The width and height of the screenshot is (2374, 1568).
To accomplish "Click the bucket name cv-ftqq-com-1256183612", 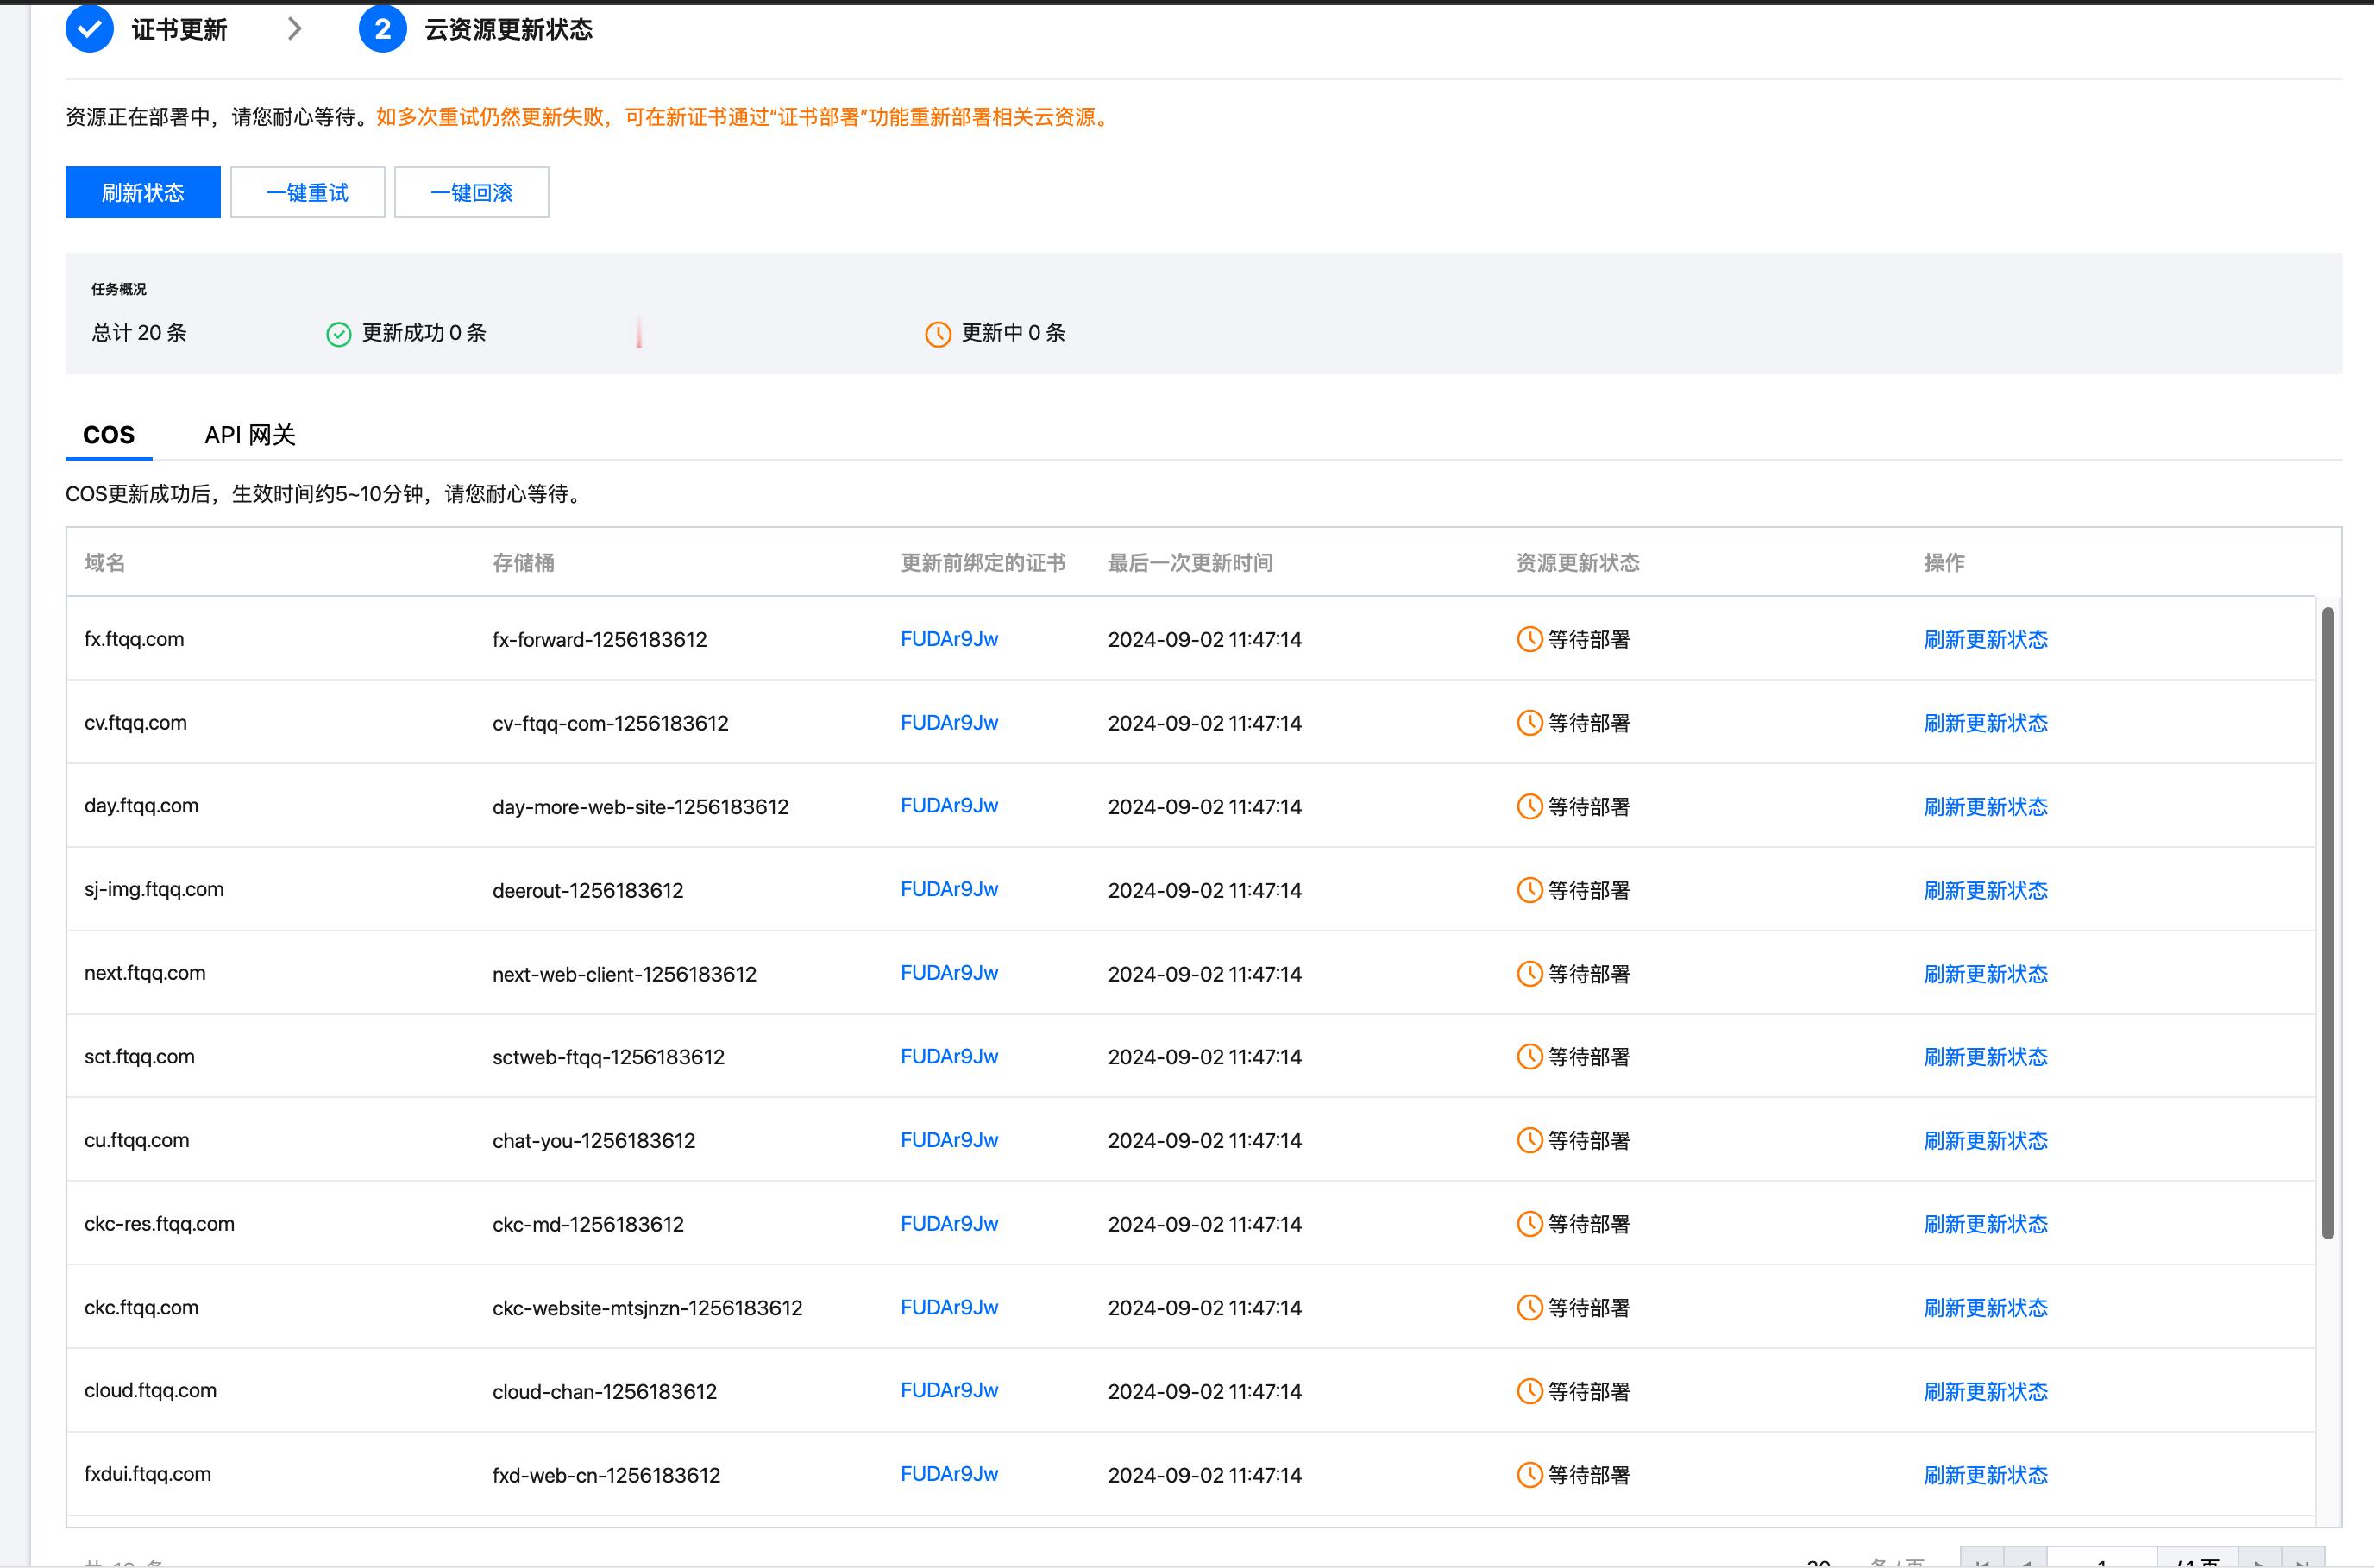I will coord(610,723).
